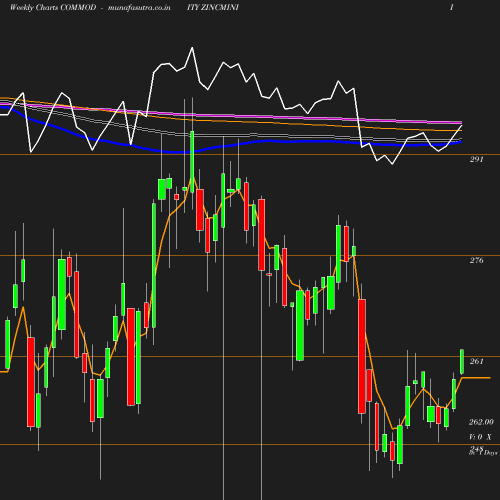Image resolution: width=500 pixels, height=500 pixels.
Task: Click the 276 price level label
Action: click(x=477, y=260)
